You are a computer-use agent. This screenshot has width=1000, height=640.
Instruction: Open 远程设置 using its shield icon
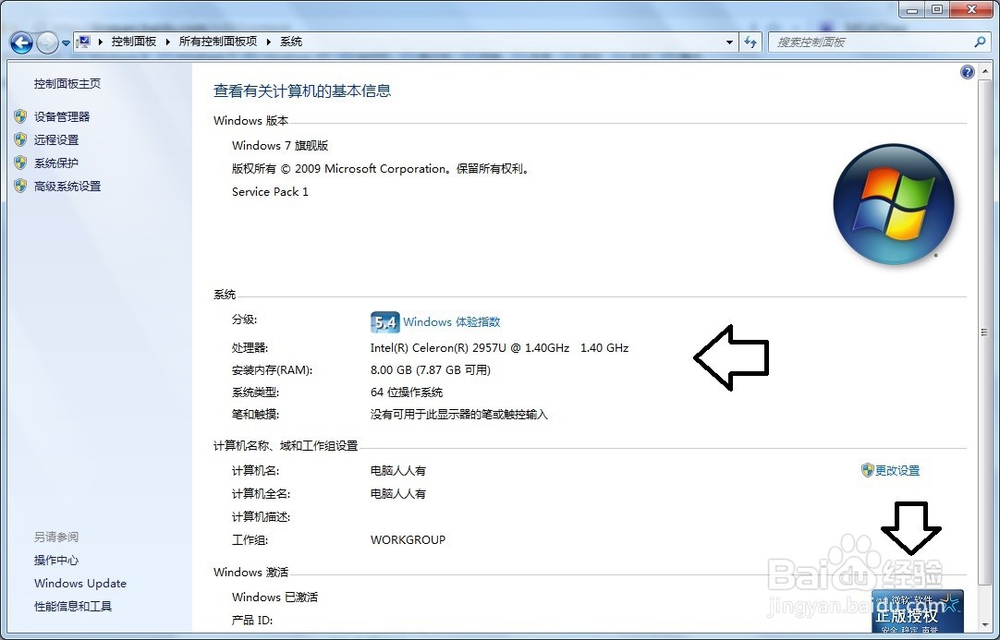[22, 139]
